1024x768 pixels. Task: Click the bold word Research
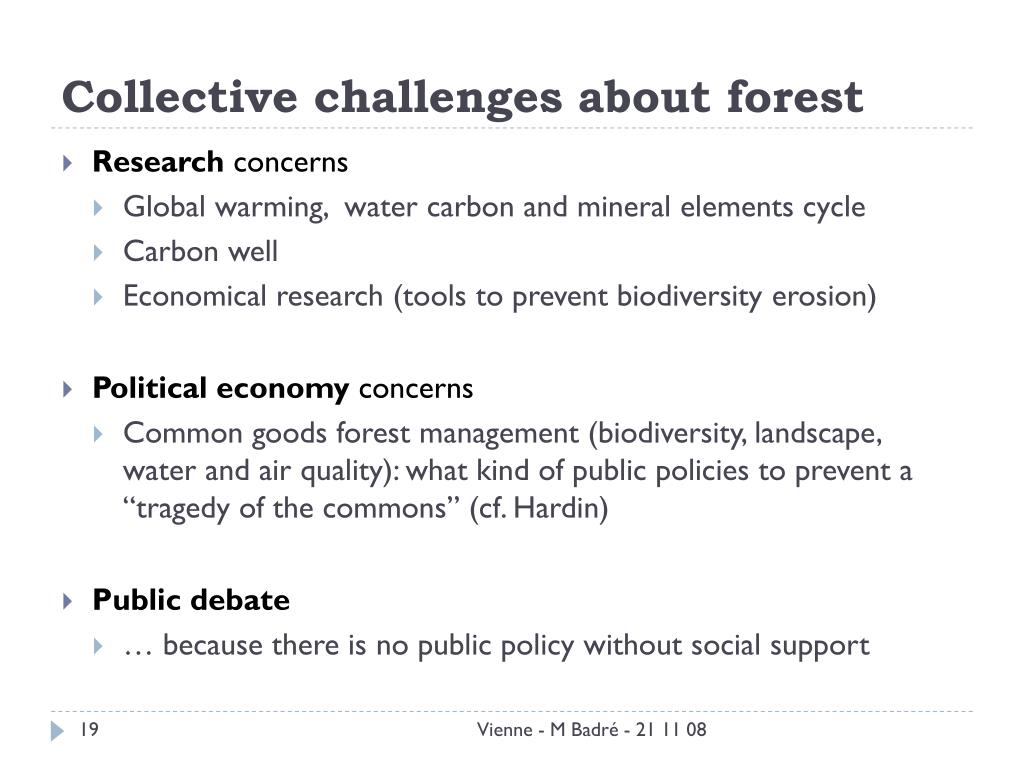point(158,162)
